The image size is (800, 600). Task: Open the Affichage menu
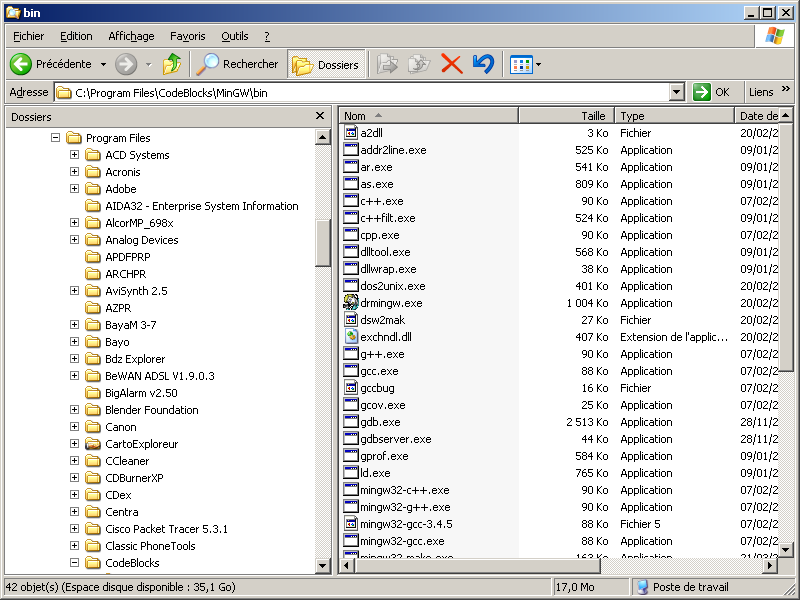point(131,36)
